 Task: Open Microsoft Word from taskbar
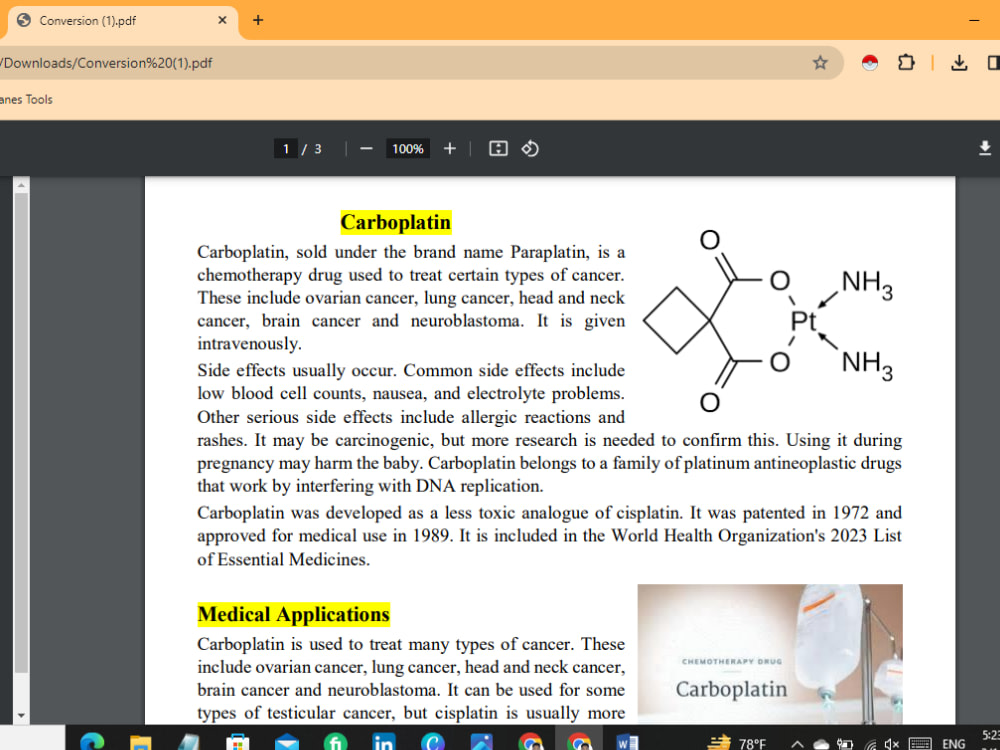tap(628, 742)
